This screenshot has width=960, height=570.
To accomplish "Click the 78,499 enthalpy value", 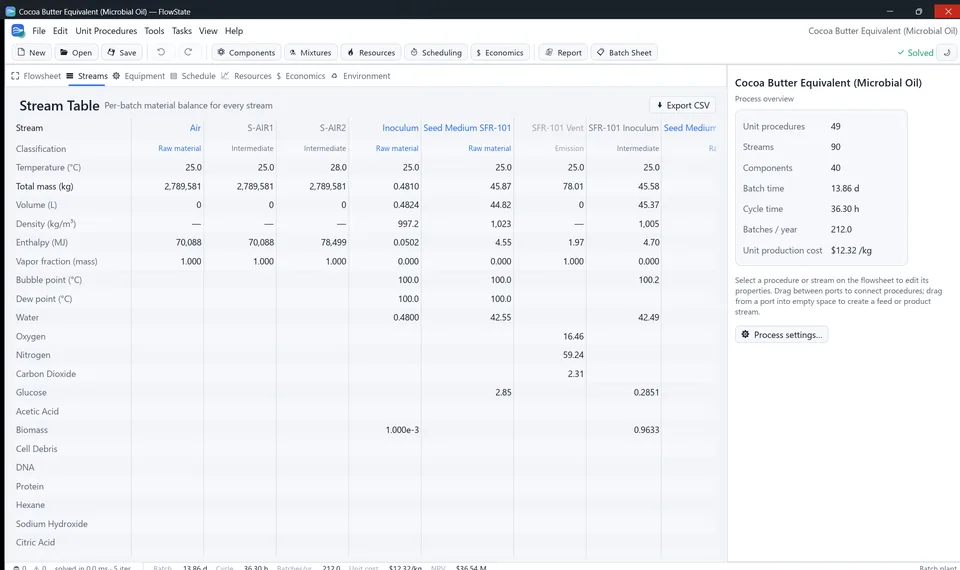I will (x=334, y=242).
